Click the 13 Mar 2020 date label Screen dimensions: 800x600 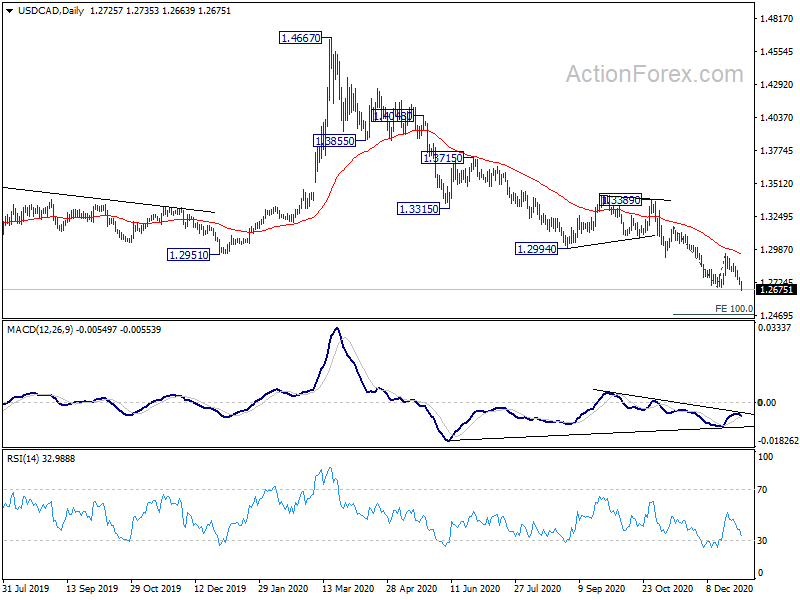(348, 588)
